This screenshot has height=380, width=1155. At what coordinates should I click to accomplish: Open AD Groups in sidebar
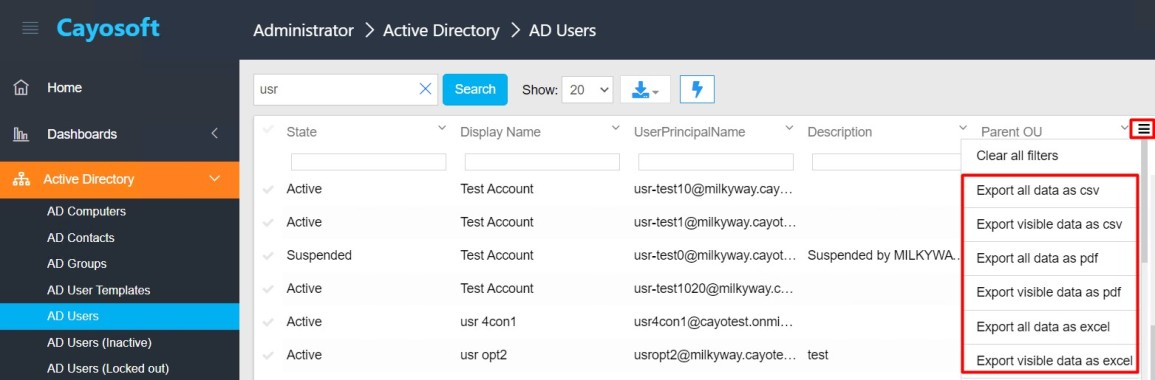(x=77, y=264)
